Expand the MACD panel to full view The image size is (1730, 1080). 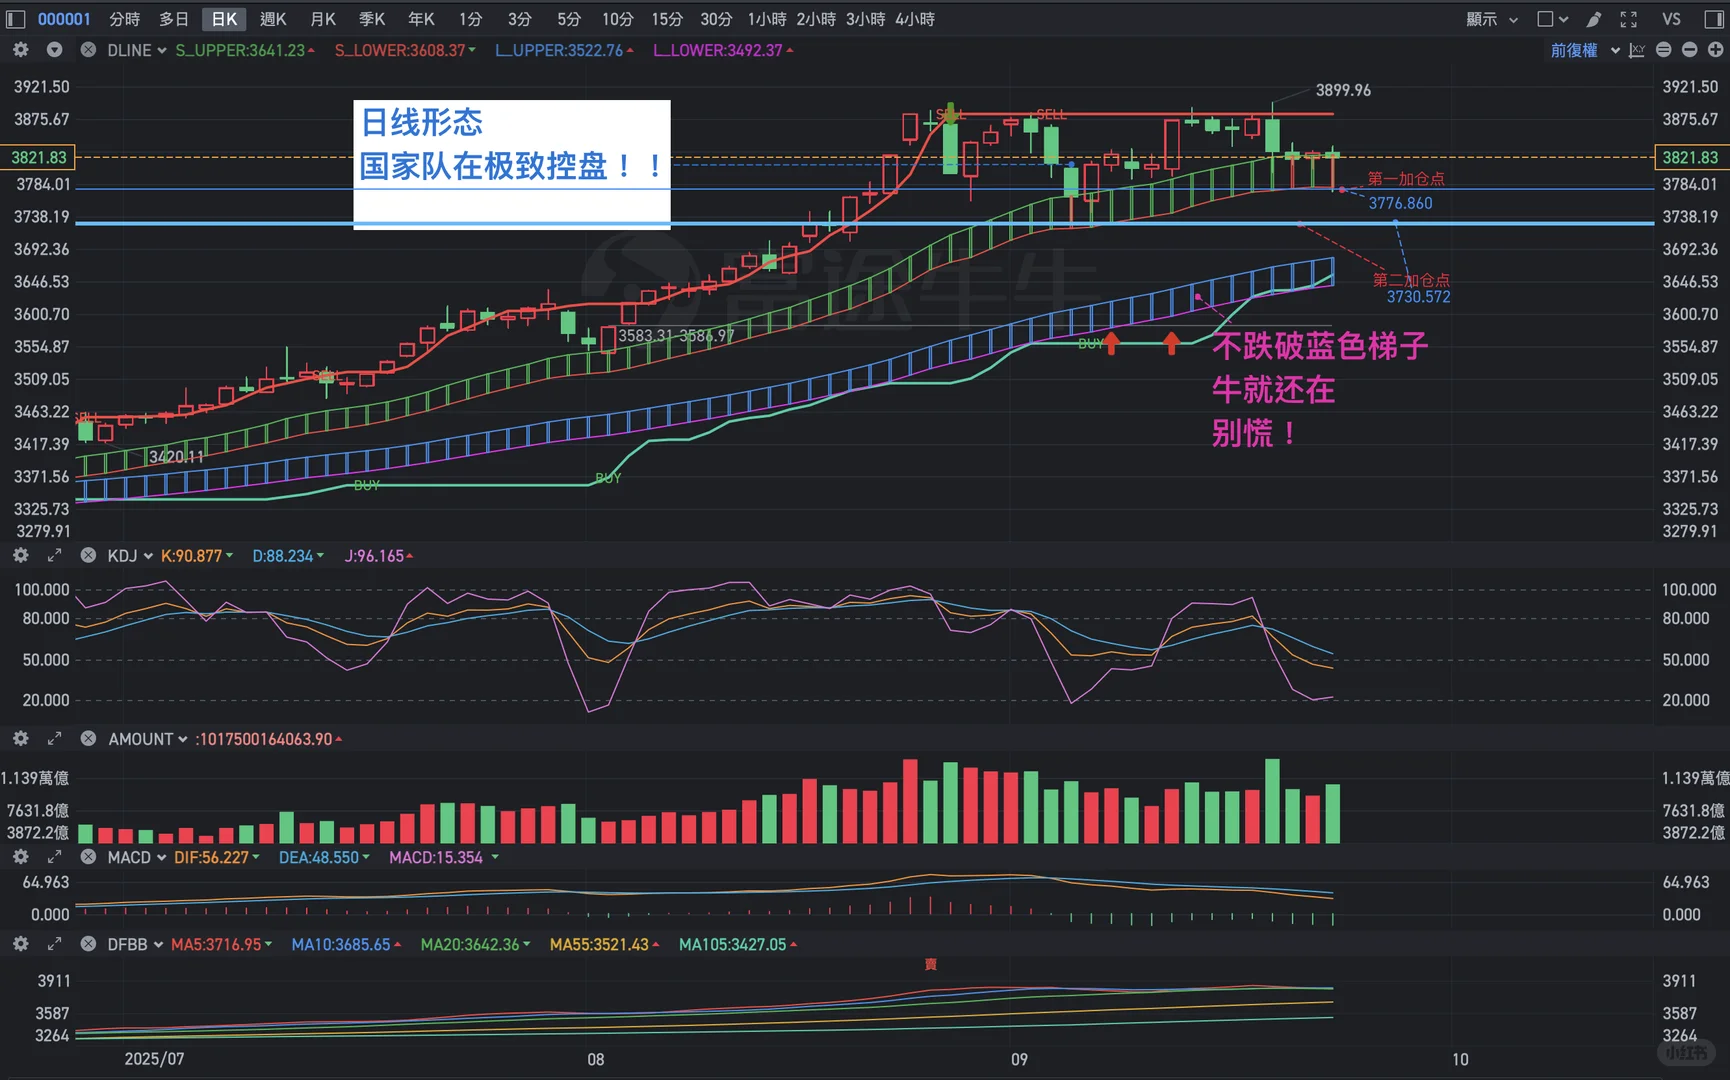[54, 857]
